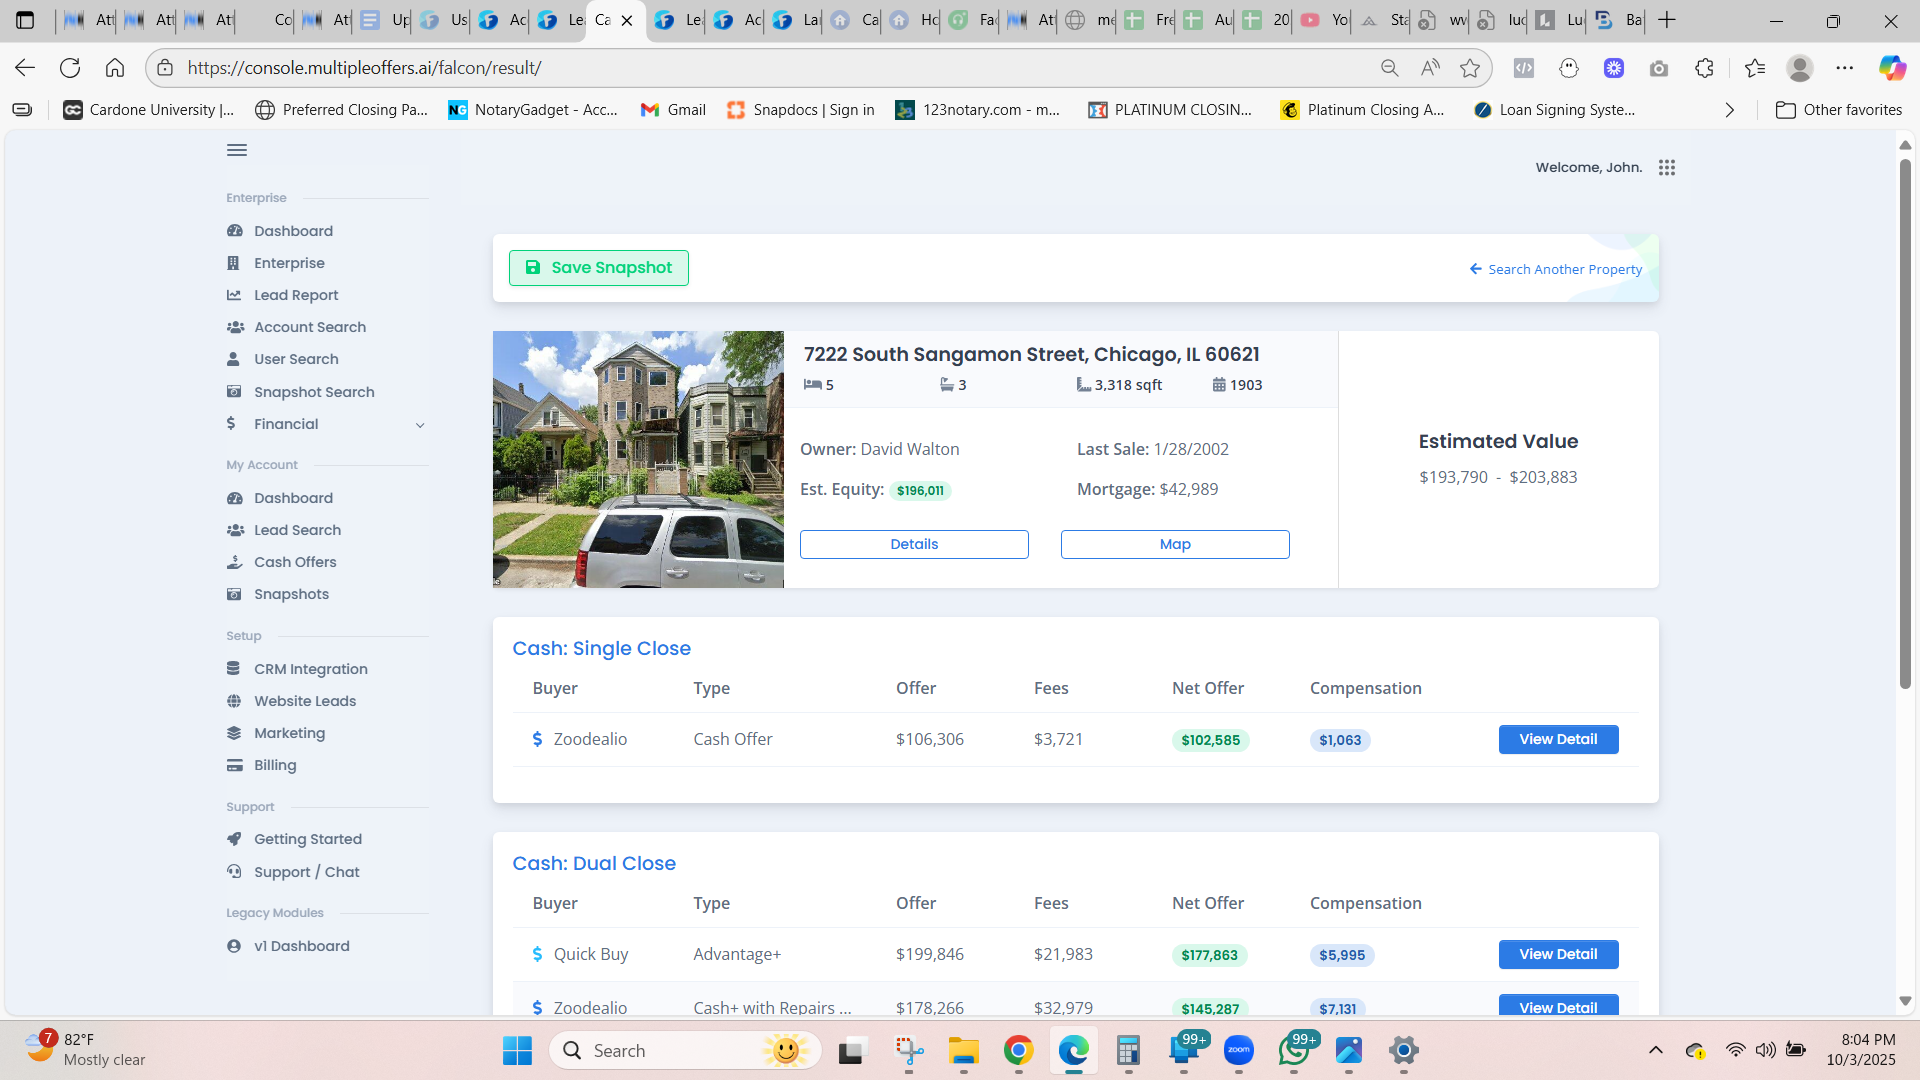
Task: Open Lead Report from the sidebar
Action: (294, 294)
